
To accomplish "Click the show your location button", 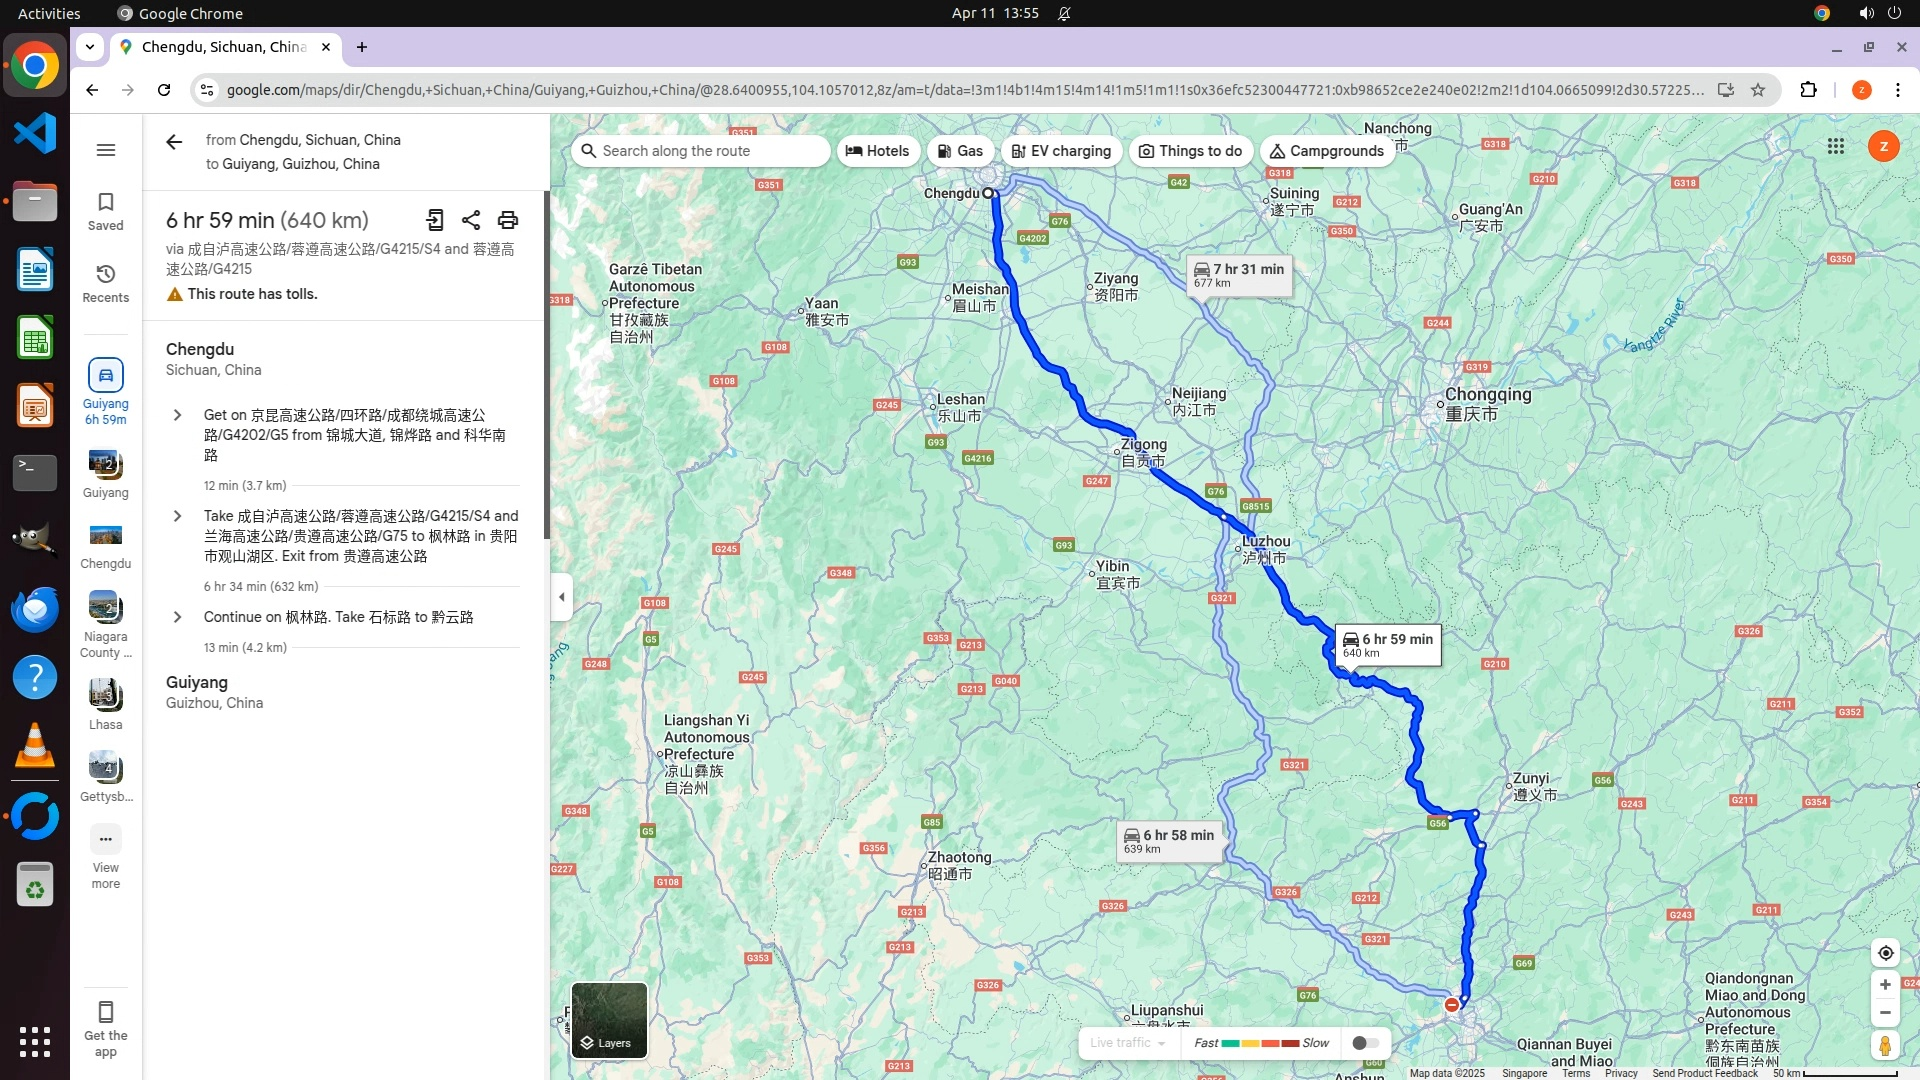I will [x=1885, y=953].
